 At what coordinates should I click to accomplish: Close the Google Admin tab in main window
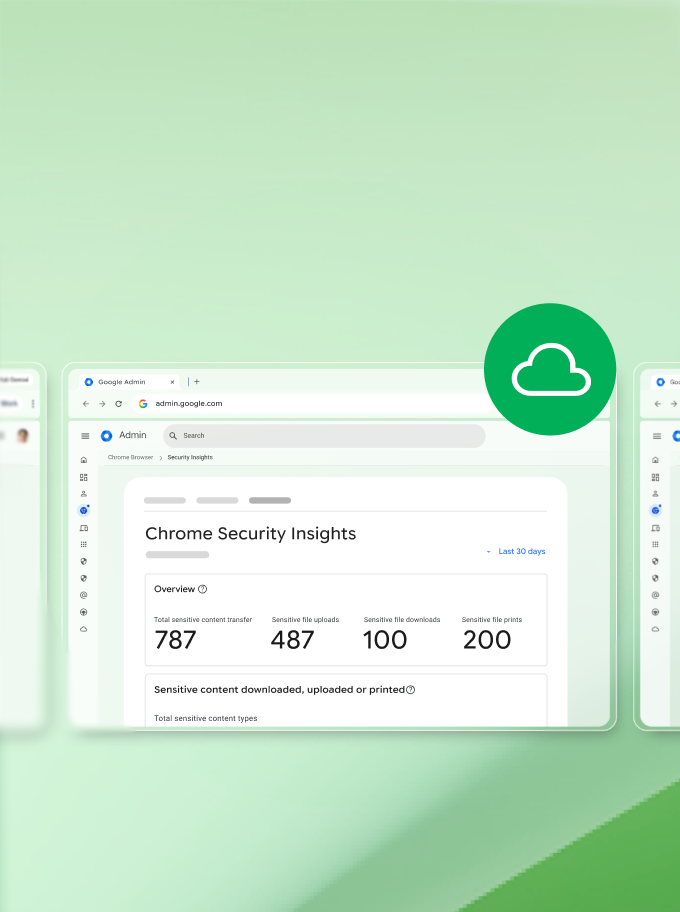tap(172, 382)
